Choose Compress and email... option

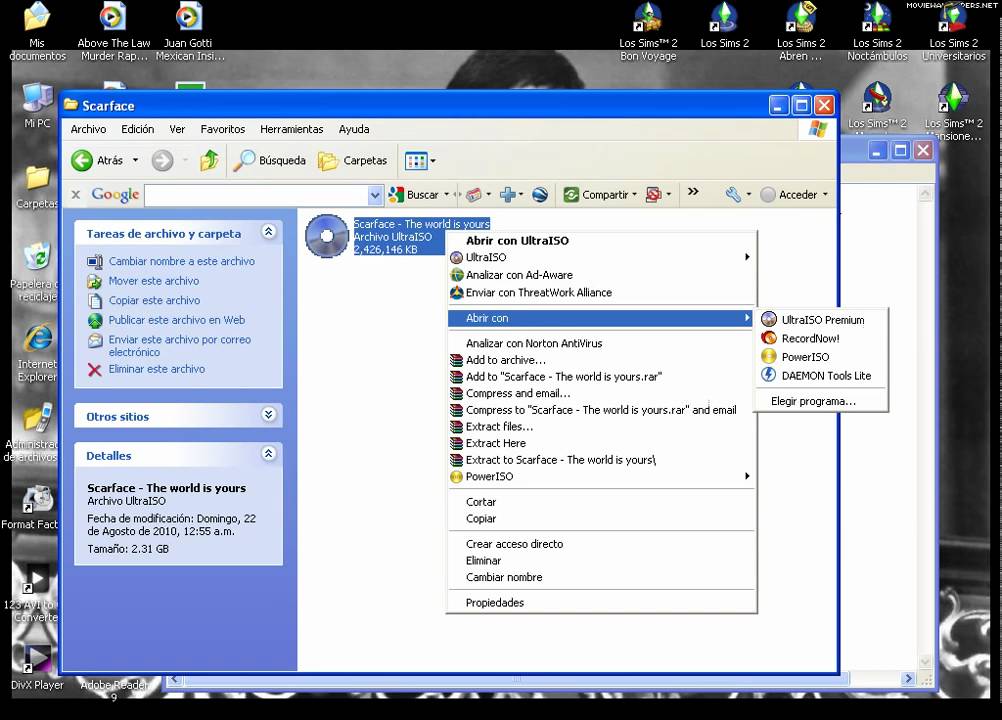(x=601, y=394)
